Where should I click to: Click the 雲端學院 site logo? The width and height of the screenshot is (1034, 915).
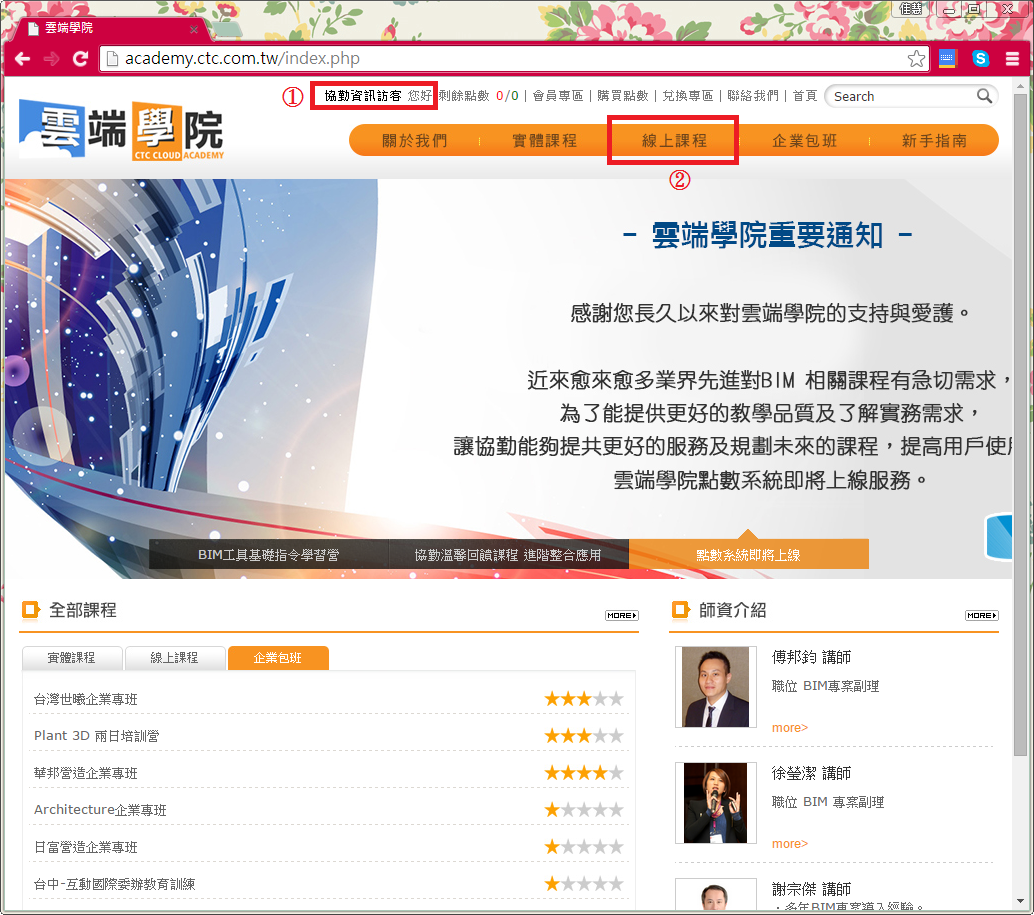(x=121, y=130)
